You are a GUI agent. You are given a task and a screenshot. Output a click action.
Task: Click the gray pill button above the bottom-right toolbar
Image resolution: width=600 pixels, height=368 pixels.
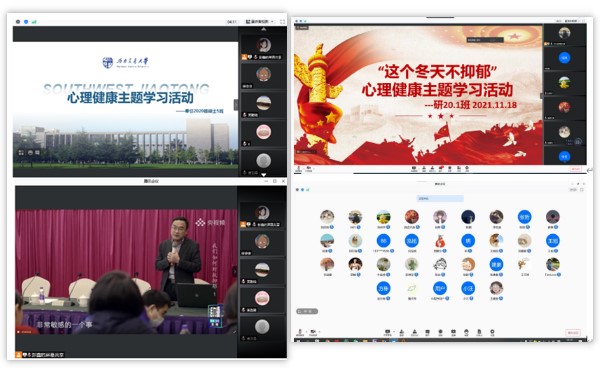pos(307,311)
